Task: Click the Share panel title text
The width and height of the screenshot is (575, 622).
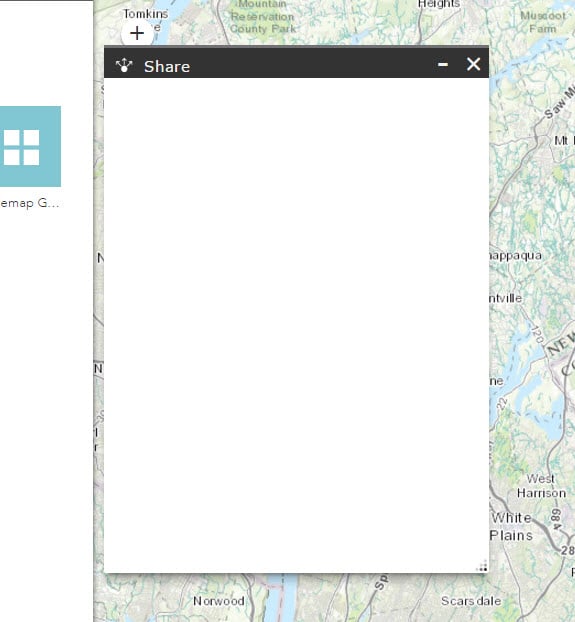Action: click(167, 67)
